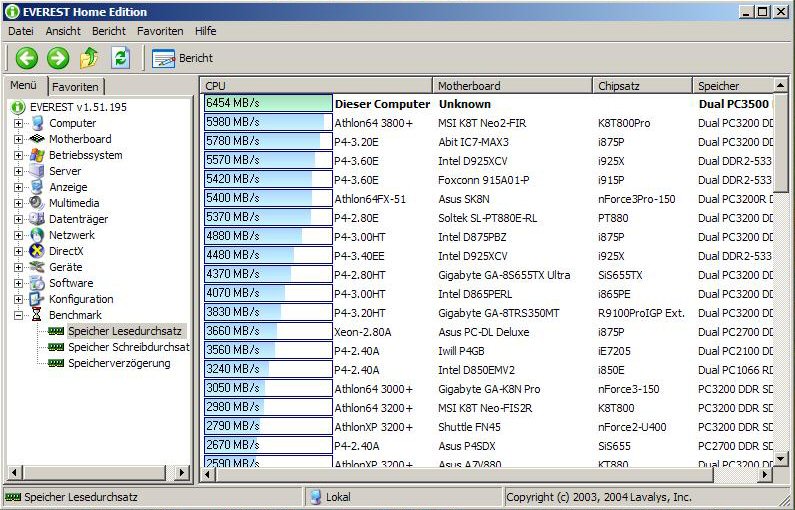This screenshot has width=795, height=510.
Task: Click the green Back arrow button
Action: 27,58
